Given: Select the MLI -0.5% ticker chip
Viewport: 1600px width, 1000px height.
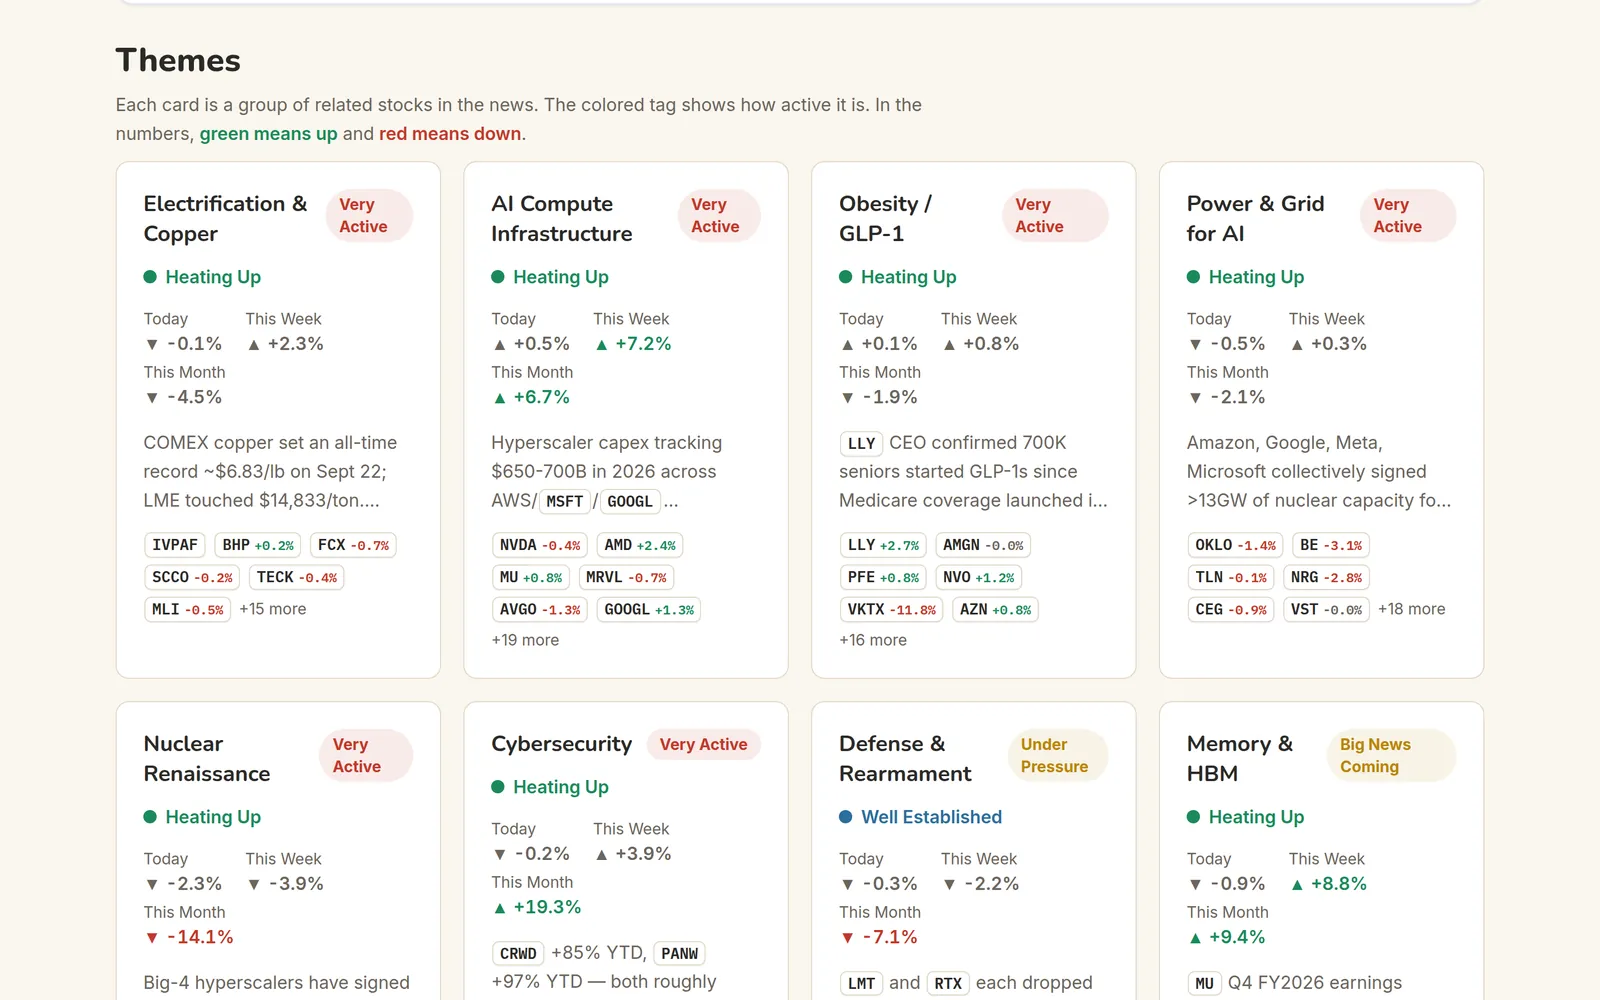Looking at the screenshot, I should pos(188,609).
